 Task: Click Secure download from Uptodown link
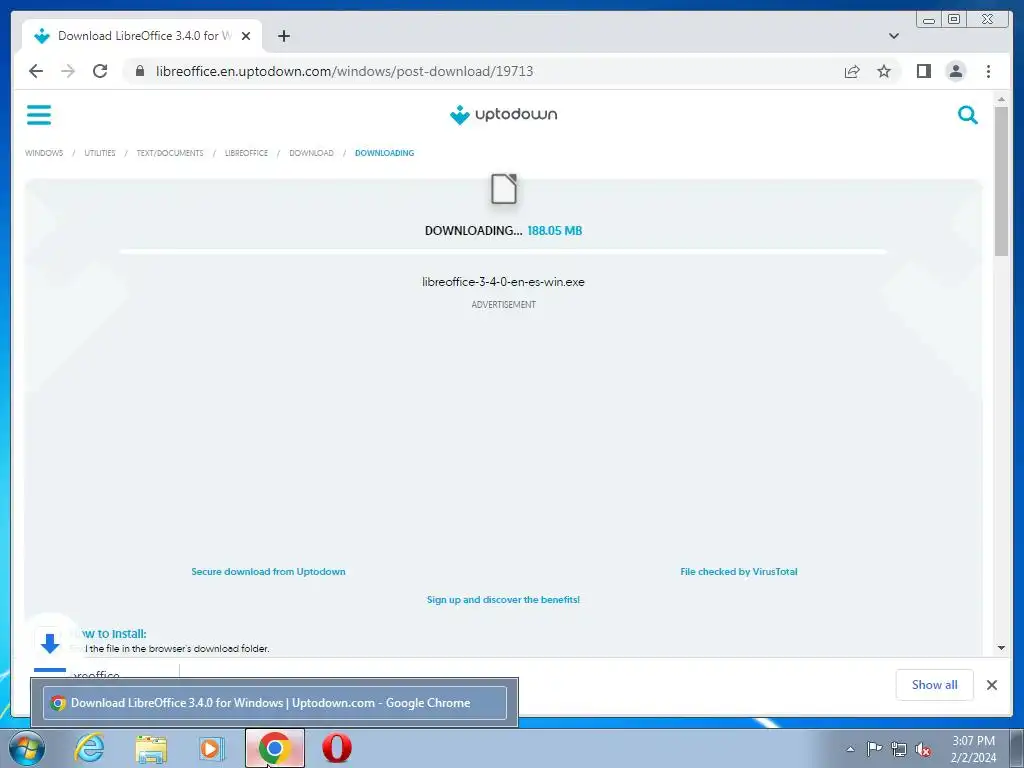tap(268, 571)
